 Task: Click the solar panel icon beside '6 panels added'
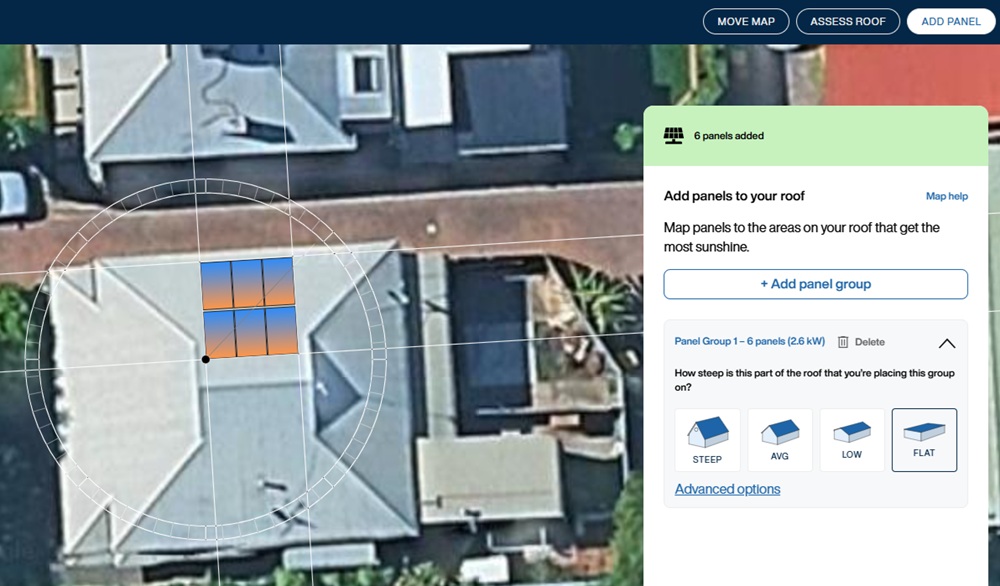click(x=673, y=136)
